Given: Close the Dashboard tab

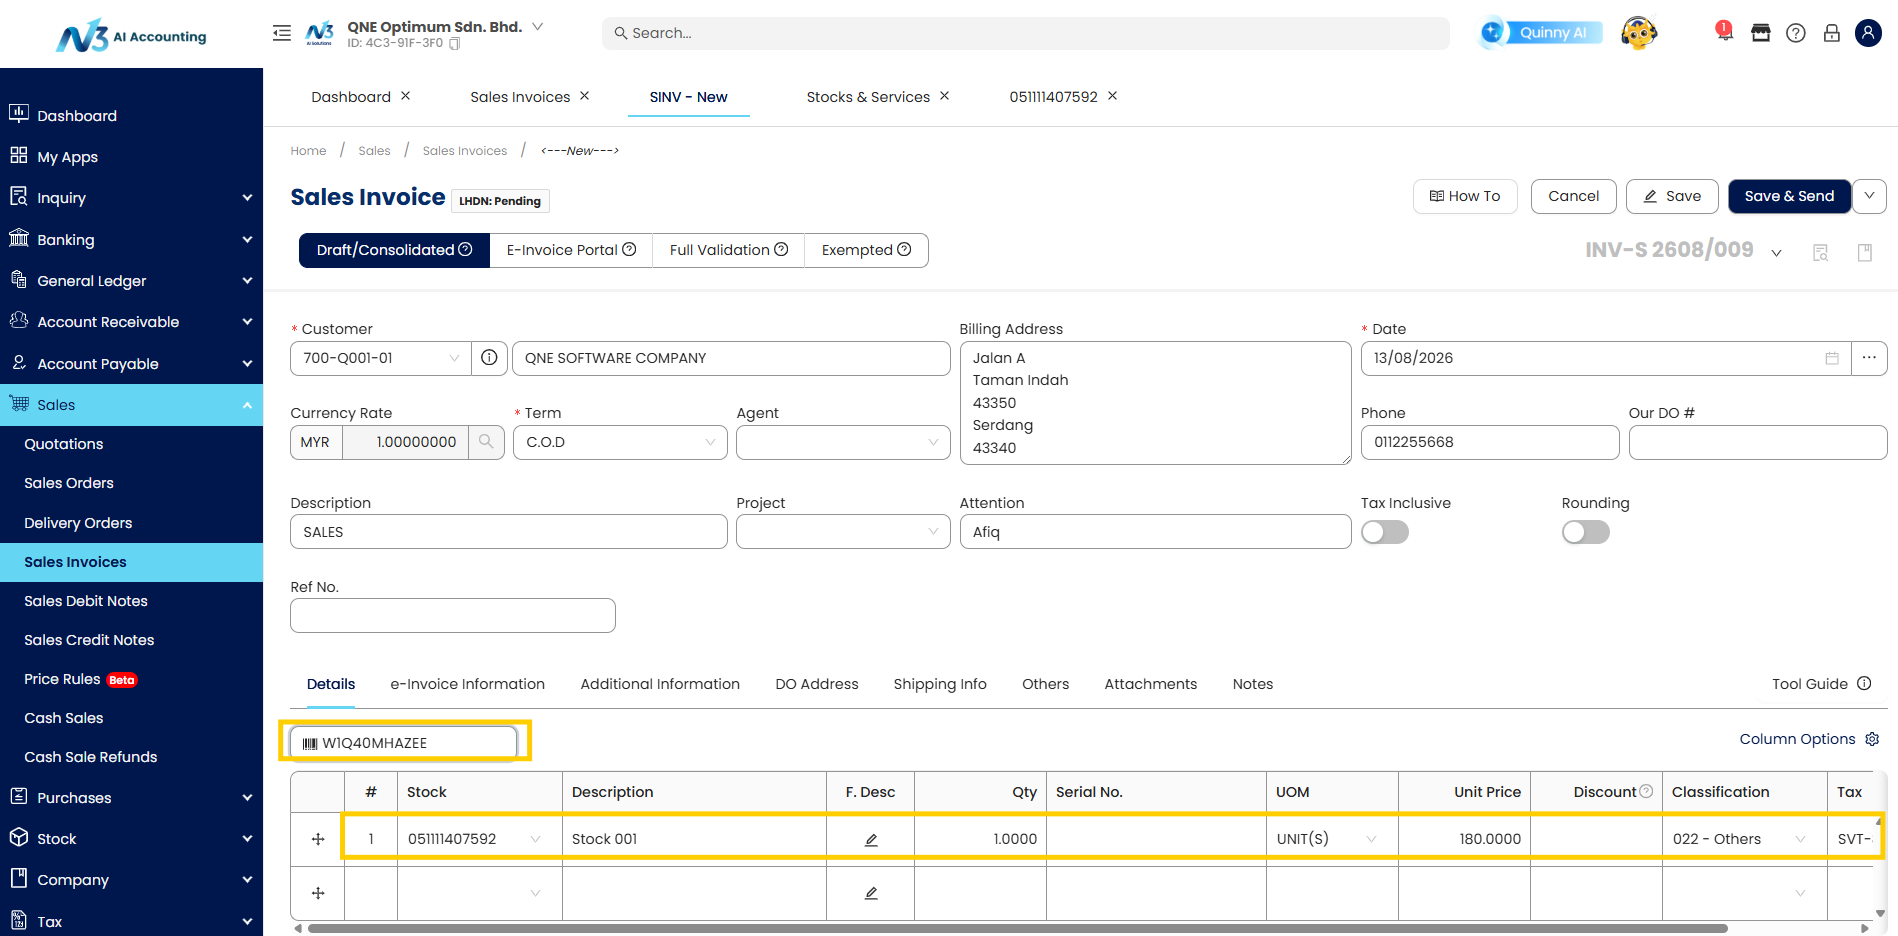Looking at the screenshot, I should 405,96.
